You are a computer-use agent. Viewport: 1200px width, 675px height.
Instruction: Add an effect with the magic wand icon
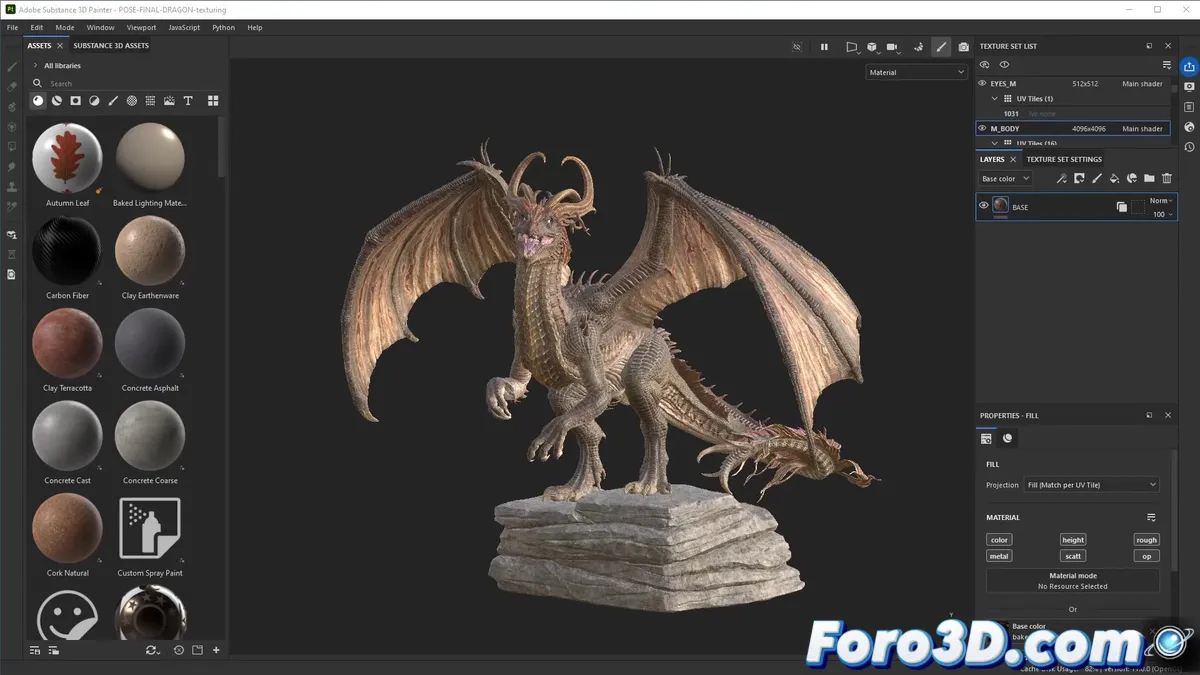point(1061,178)
